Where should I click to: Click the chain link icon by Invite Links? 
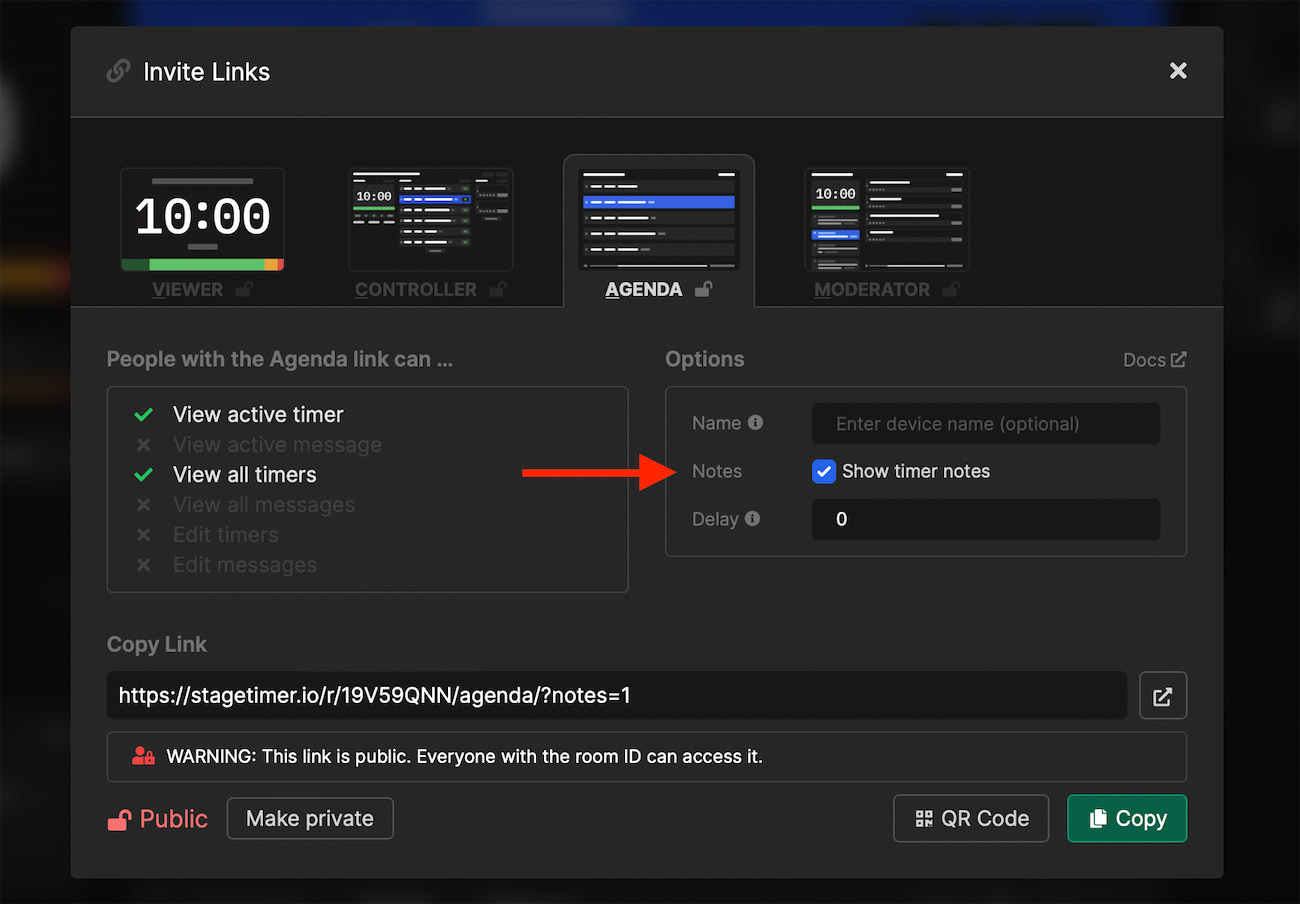[118, 72]
